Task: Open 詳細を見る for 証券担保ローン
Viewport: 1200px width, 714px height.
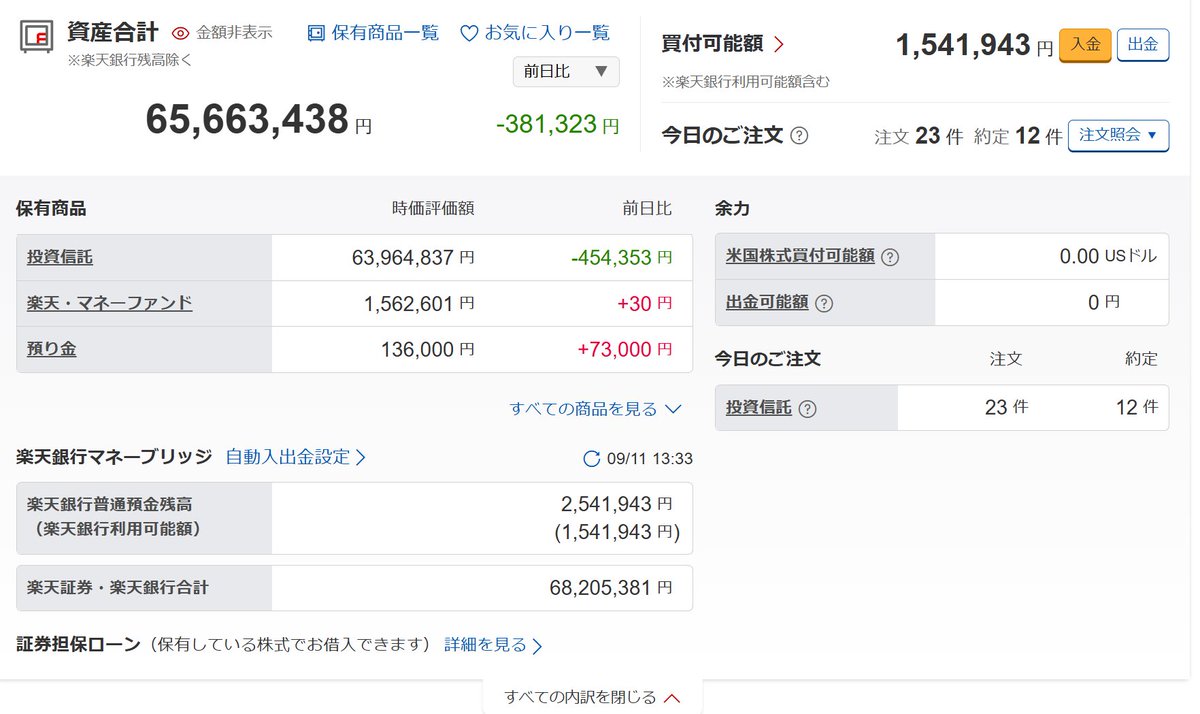Action: click(494, 645)
